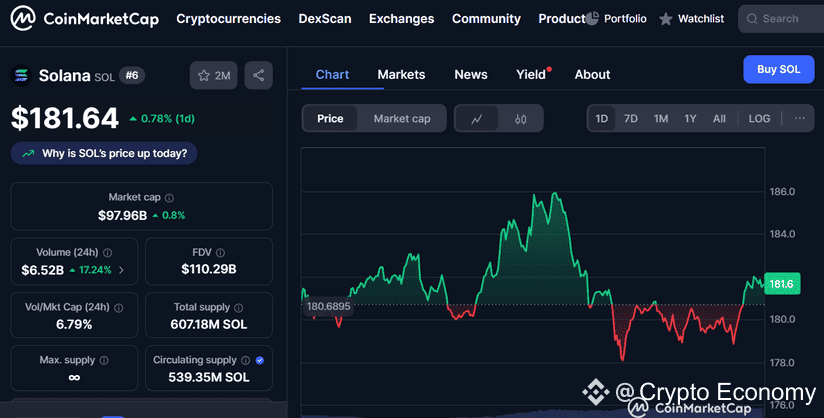Toggle chart to Price view

pyautogui.click(x=330, y=119)
